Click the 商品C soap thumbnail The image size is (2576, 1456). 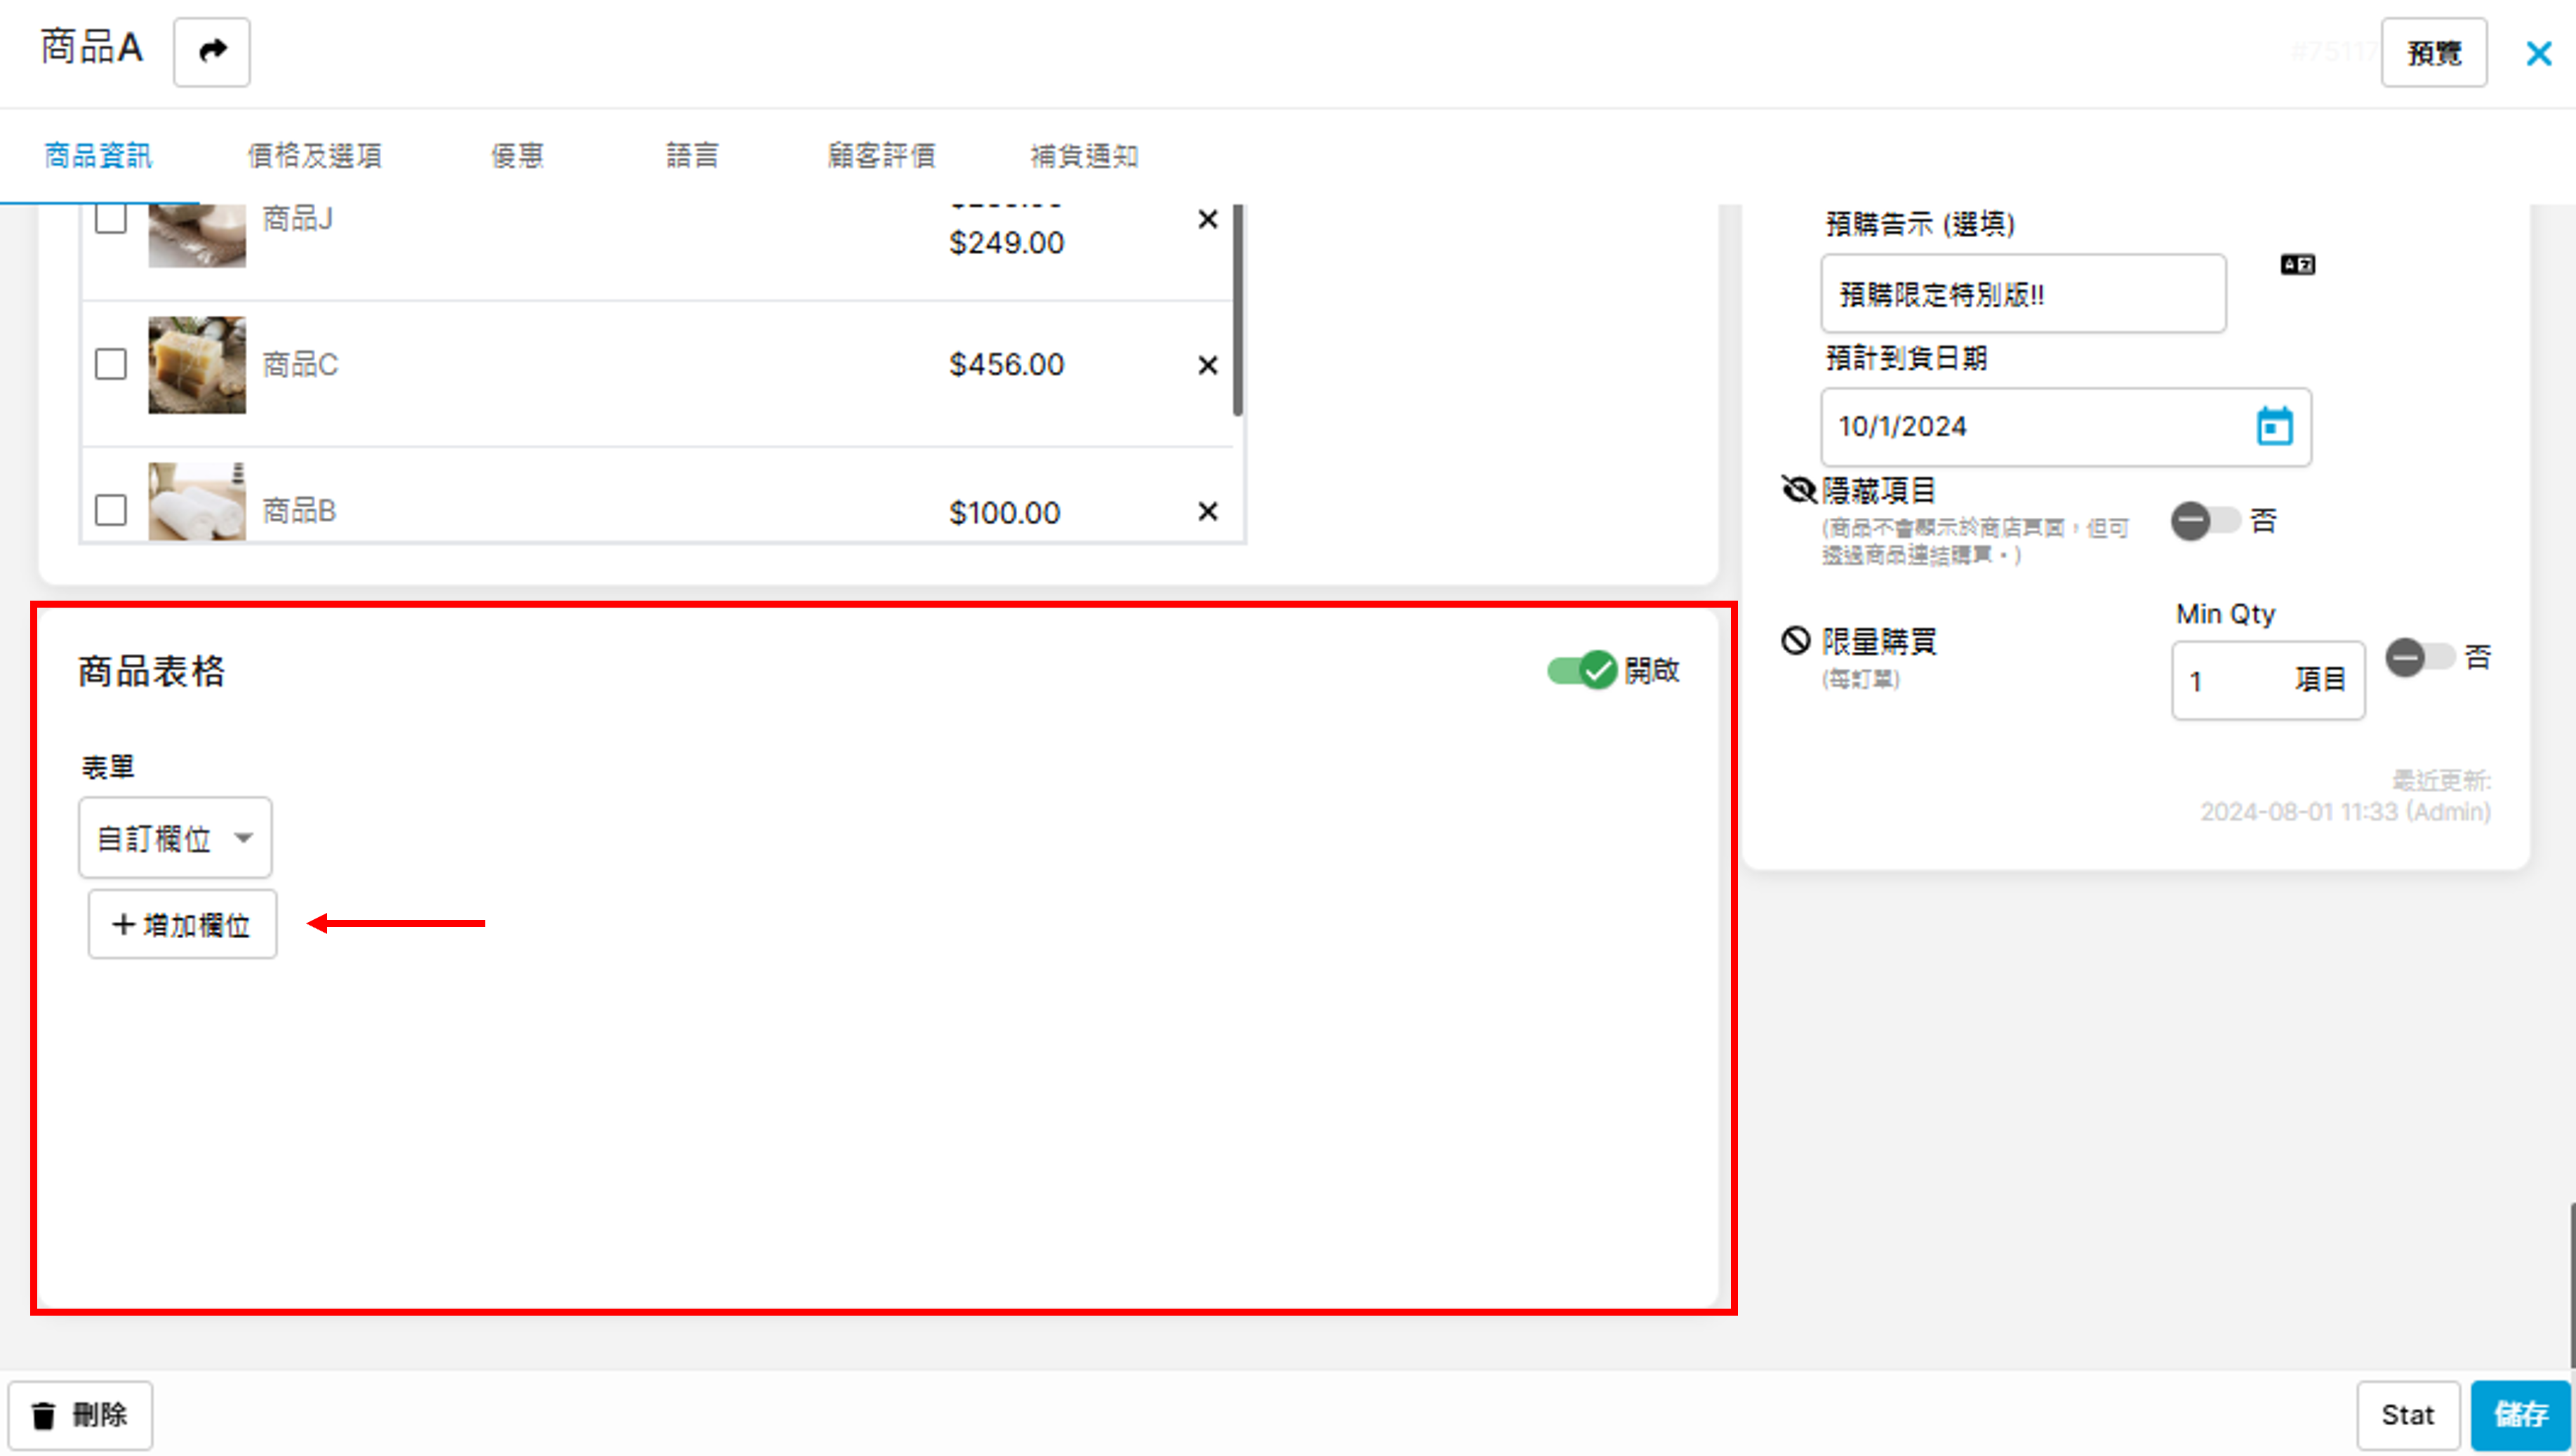(196, 365)
